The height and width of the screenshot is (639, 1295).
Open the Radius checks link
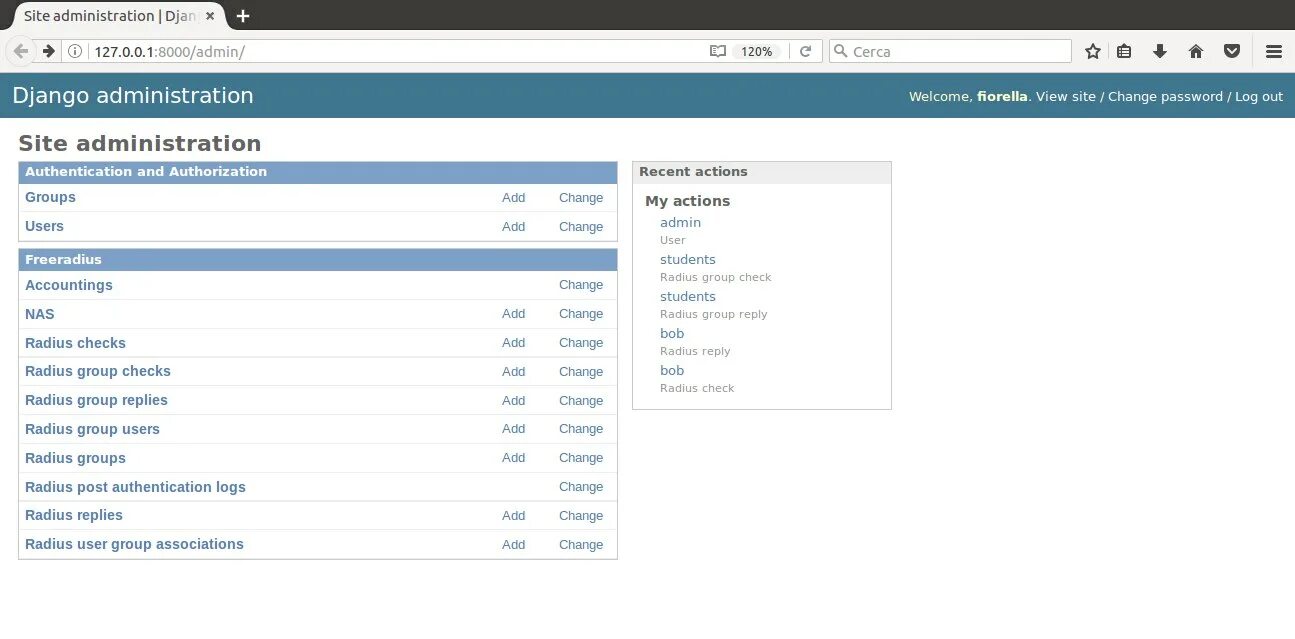(x=75, y=343)
